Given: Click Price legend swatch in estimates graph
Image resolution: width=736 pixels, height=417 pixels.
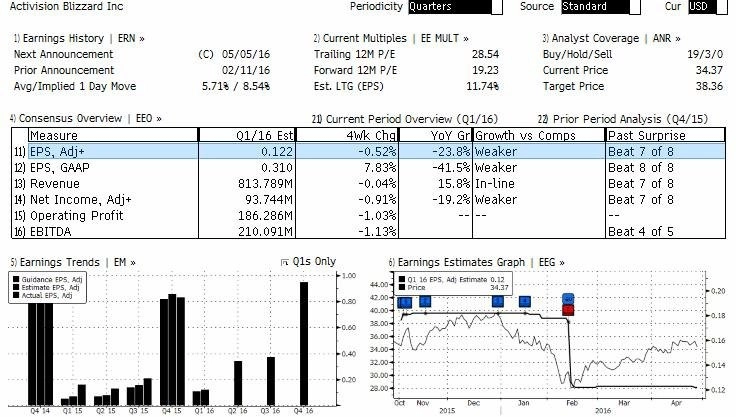Looking at the screenshot, I should click(x=402, y=287).
